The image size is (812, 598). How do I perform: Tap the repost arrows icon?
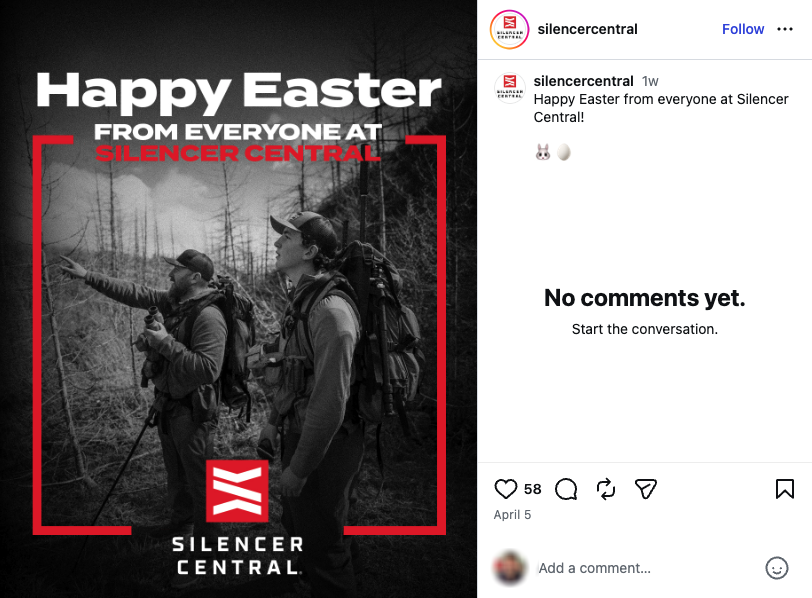(606, 489)
